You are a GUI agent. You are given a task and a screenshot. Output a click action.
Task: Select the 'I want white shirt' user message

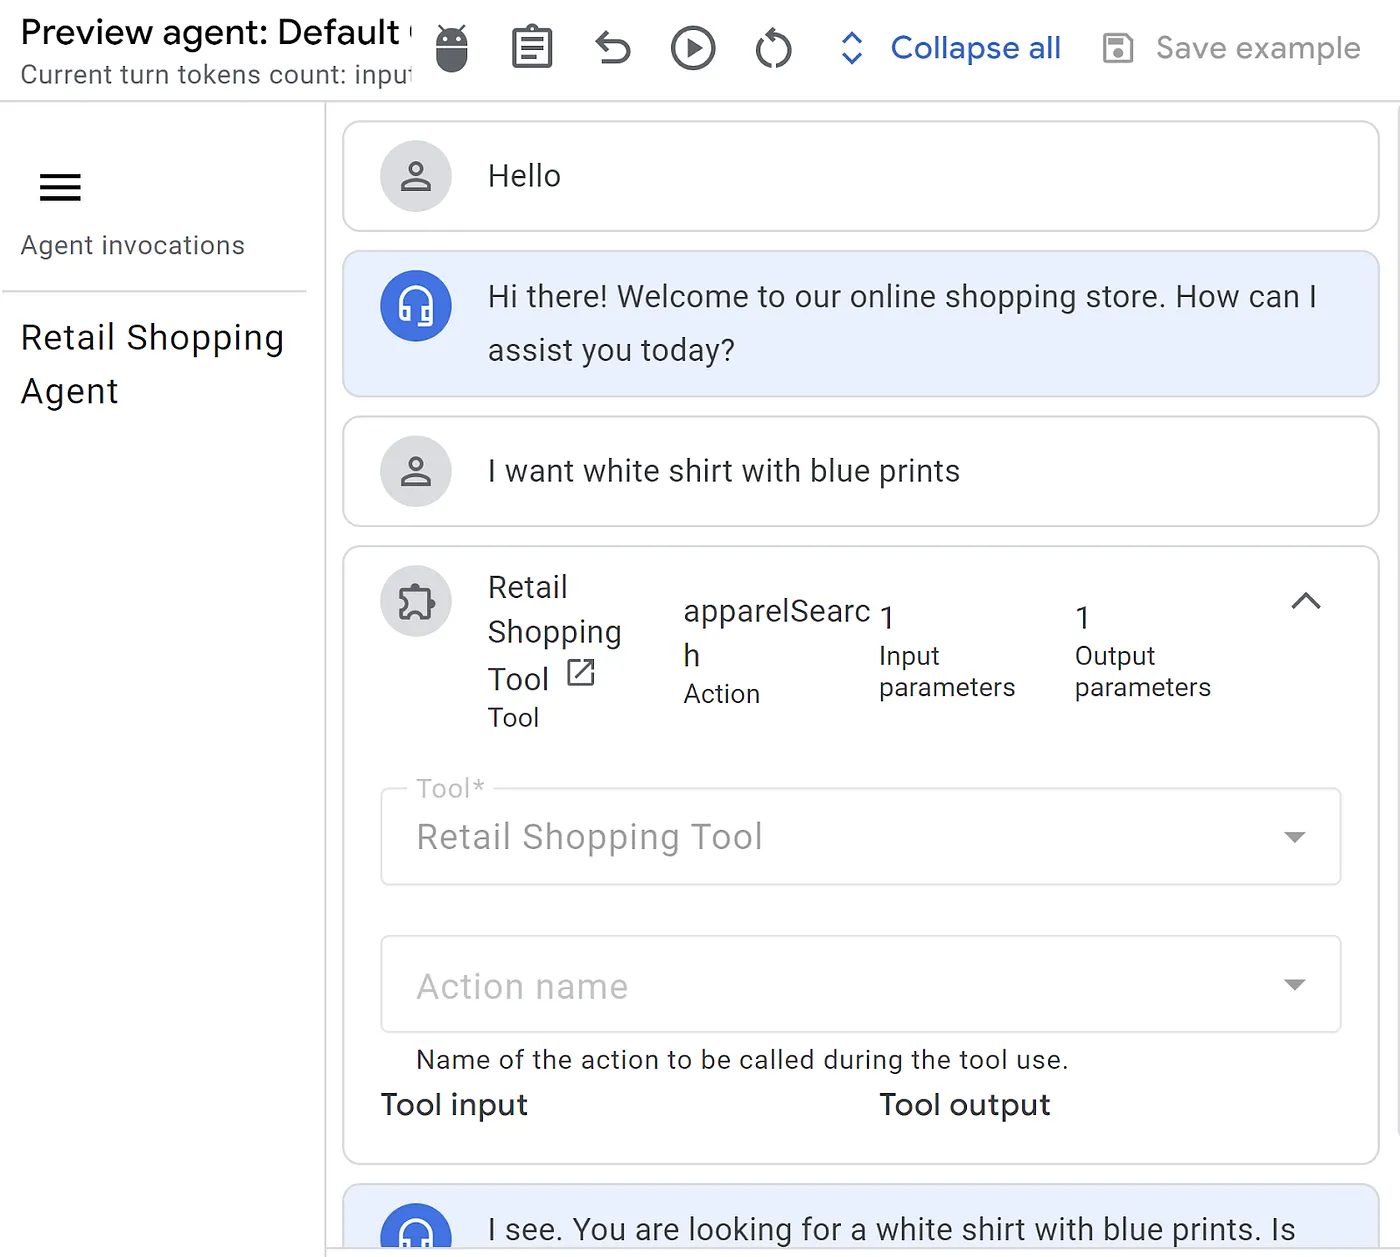(723, 471)
